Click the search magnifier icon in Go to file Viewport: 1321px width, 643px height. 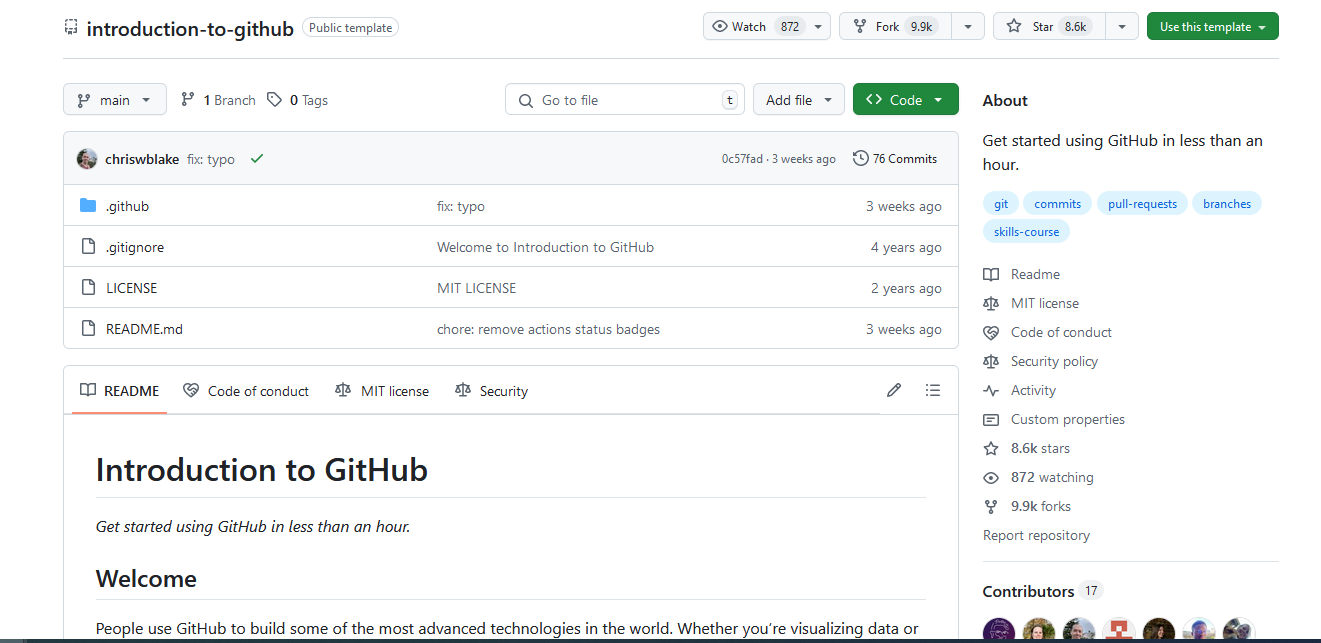point(526,100)
